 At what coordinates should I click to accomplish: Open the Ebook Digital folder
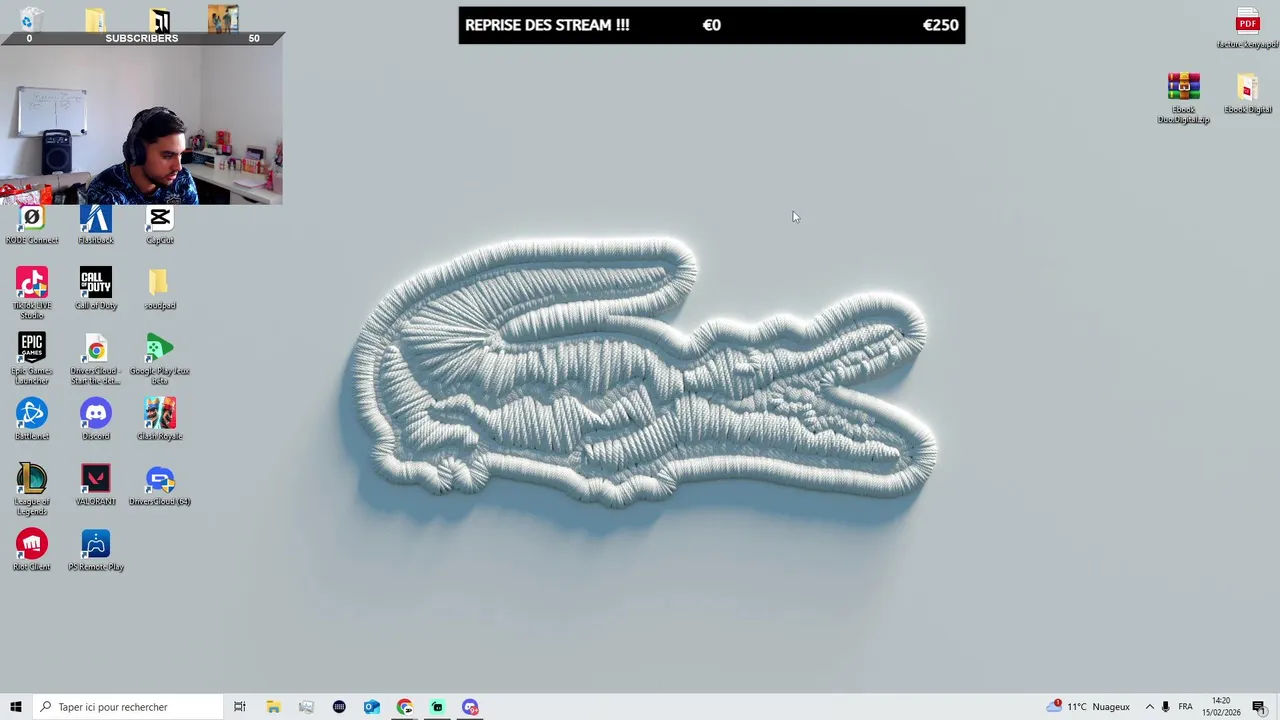click(x=1248, y=94)
